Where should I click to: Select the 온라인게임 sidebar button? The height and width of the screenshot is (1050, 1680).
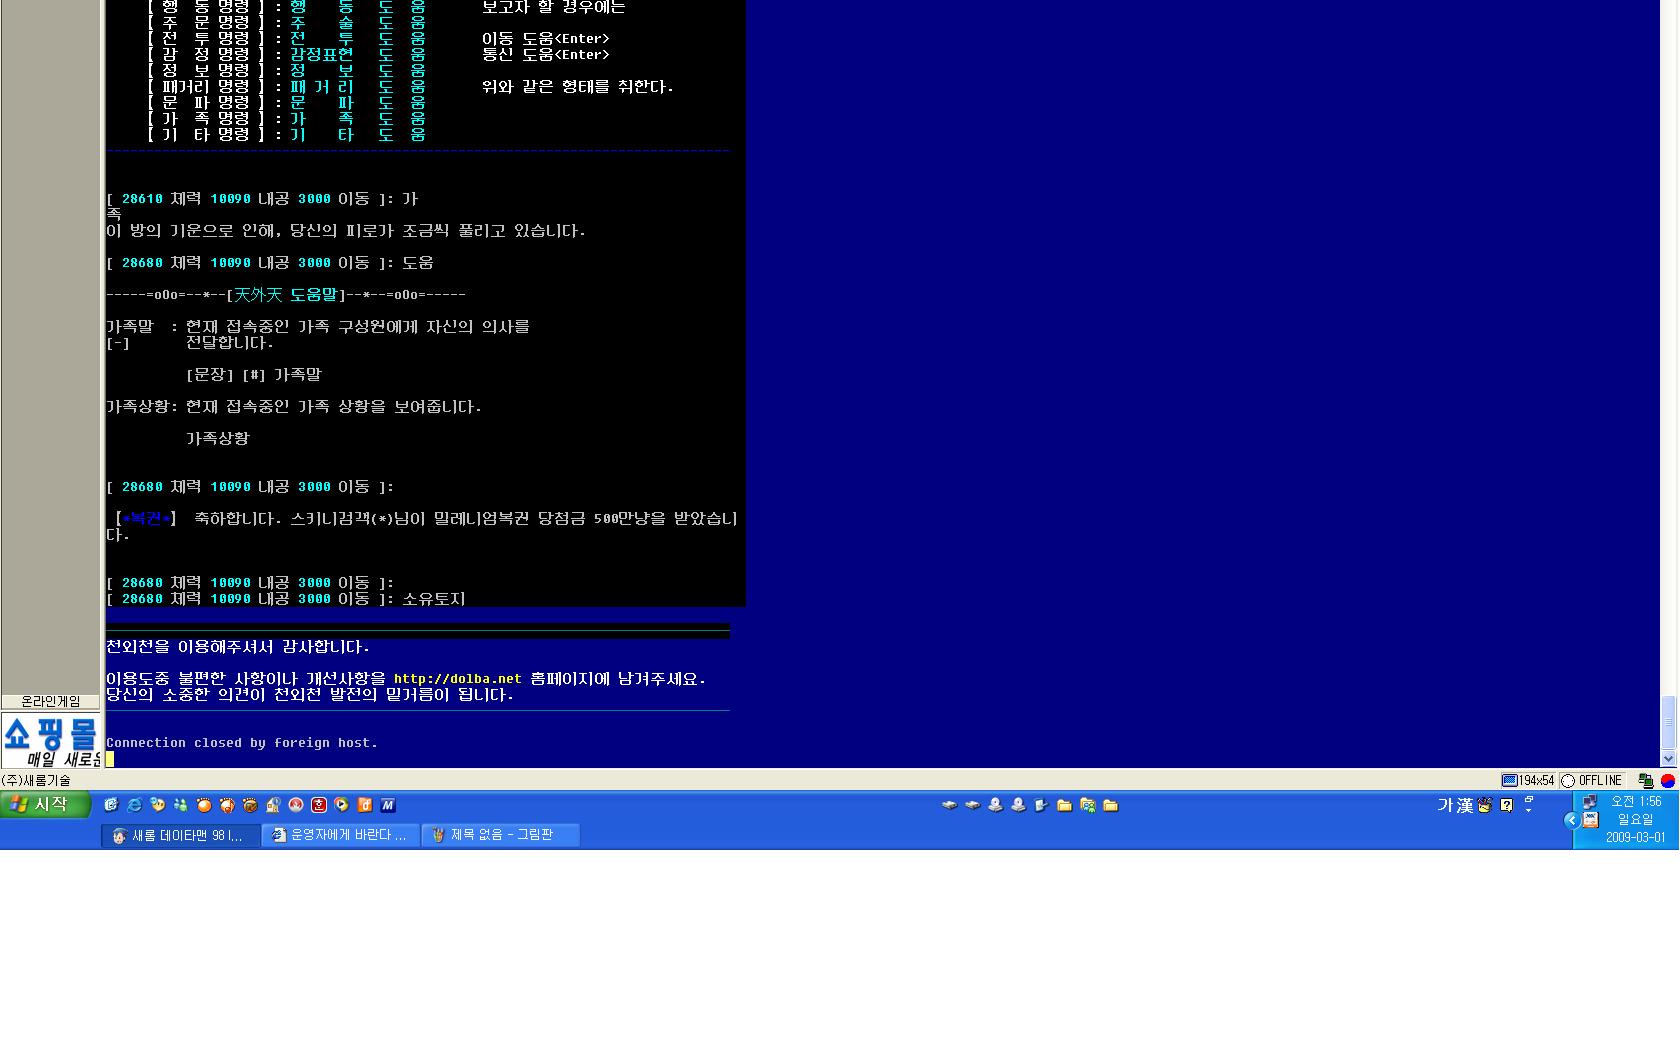click(x=51, y=702)
